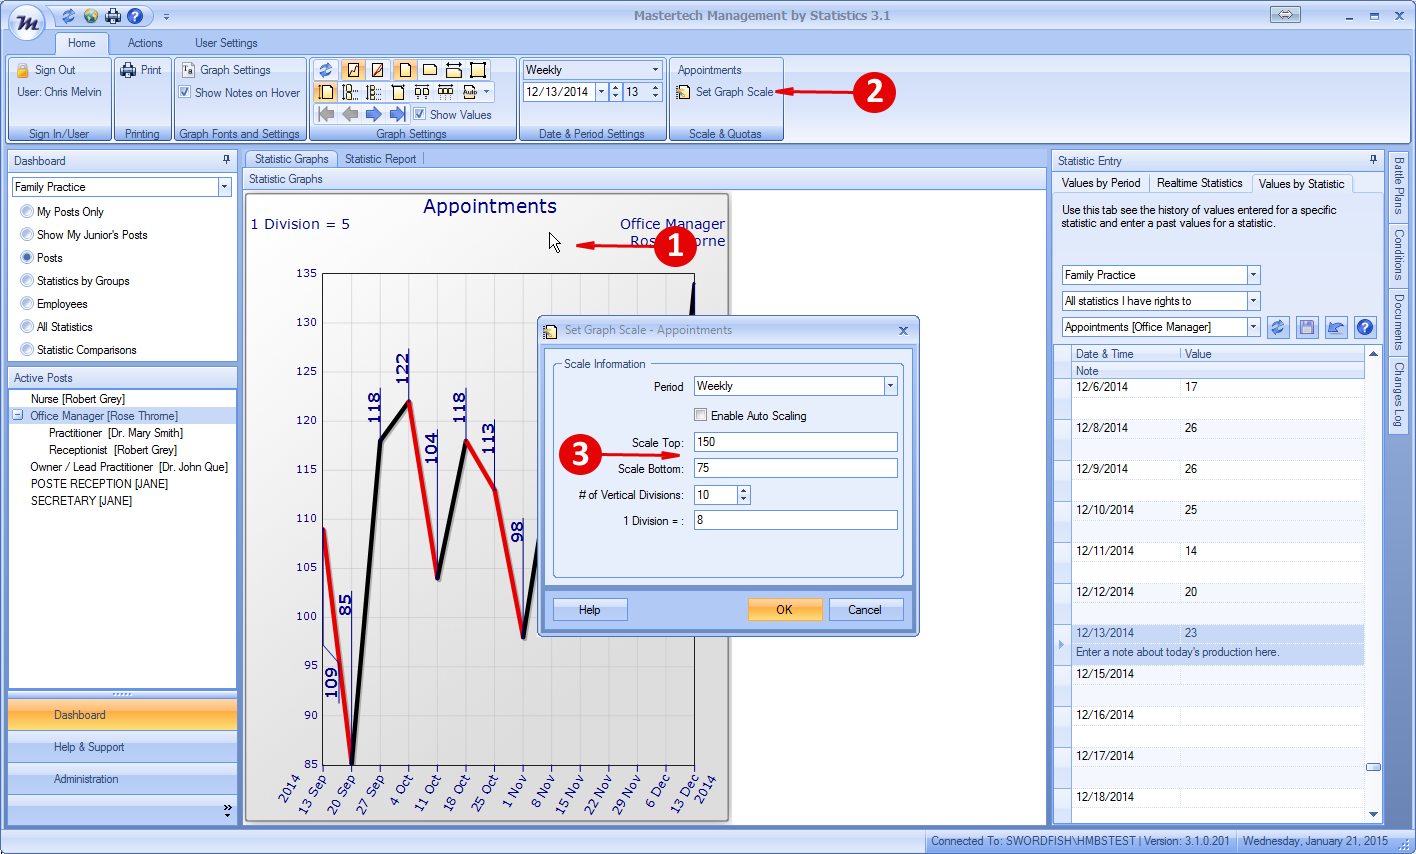Click undo arrow icon in Statistic Entry panel

pos(1336,327)
